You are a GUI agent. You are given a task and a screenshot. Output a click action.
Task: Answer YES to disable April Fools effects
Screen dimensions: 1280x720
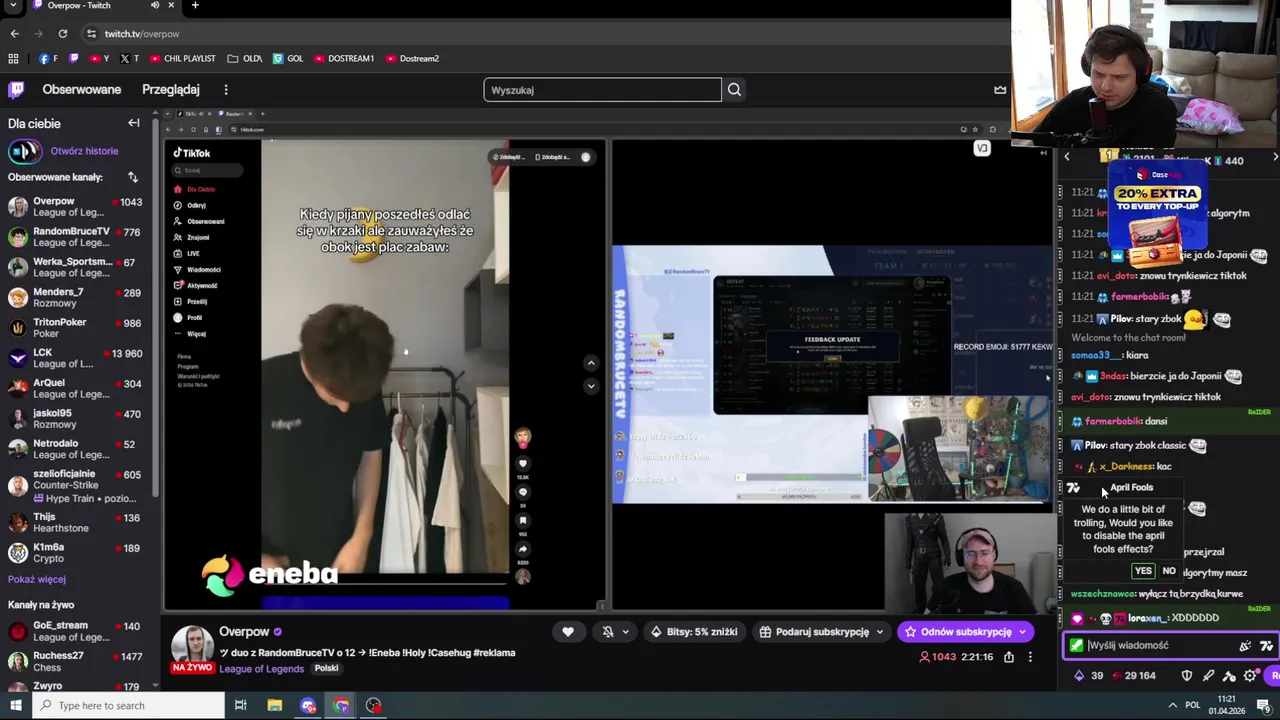pyautogui.click(x=1143, y=571)
